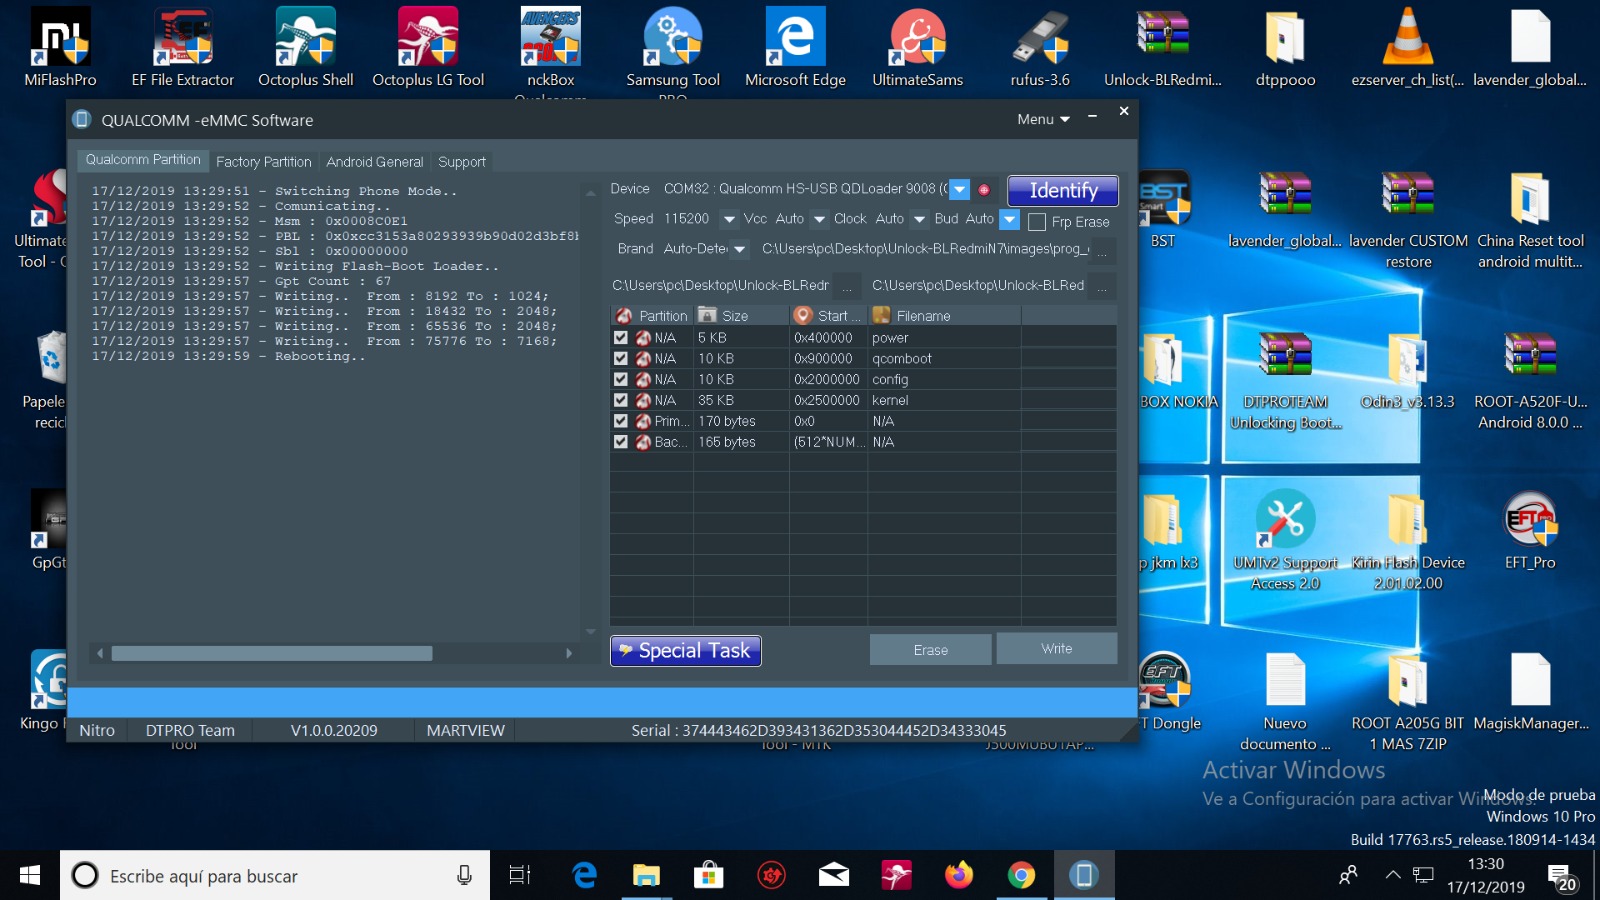Browse for the prog_ programmer file path

(x=1102, y=250)
